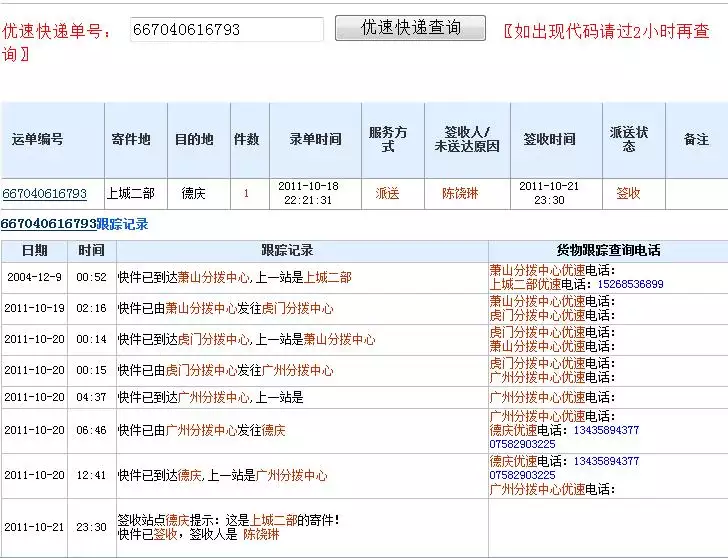Image resolution: width=728 pixels, height=558 pixels.
Task: Click 陈饶琳 in the final tracking record
Action: click(x=261, y=534)
